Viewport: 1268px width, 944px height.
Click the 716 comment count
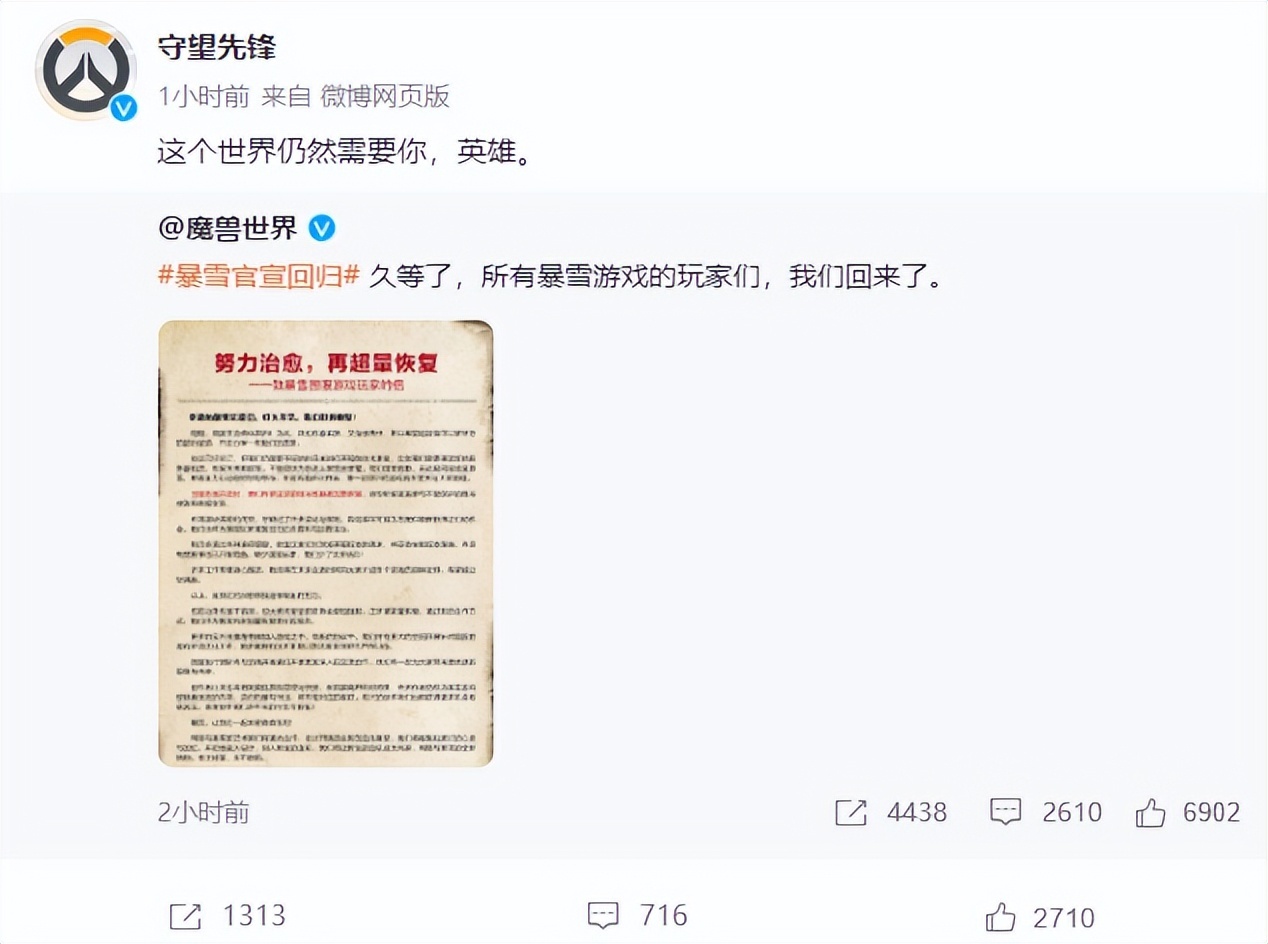pyautogui.click(x=665, y=915)
